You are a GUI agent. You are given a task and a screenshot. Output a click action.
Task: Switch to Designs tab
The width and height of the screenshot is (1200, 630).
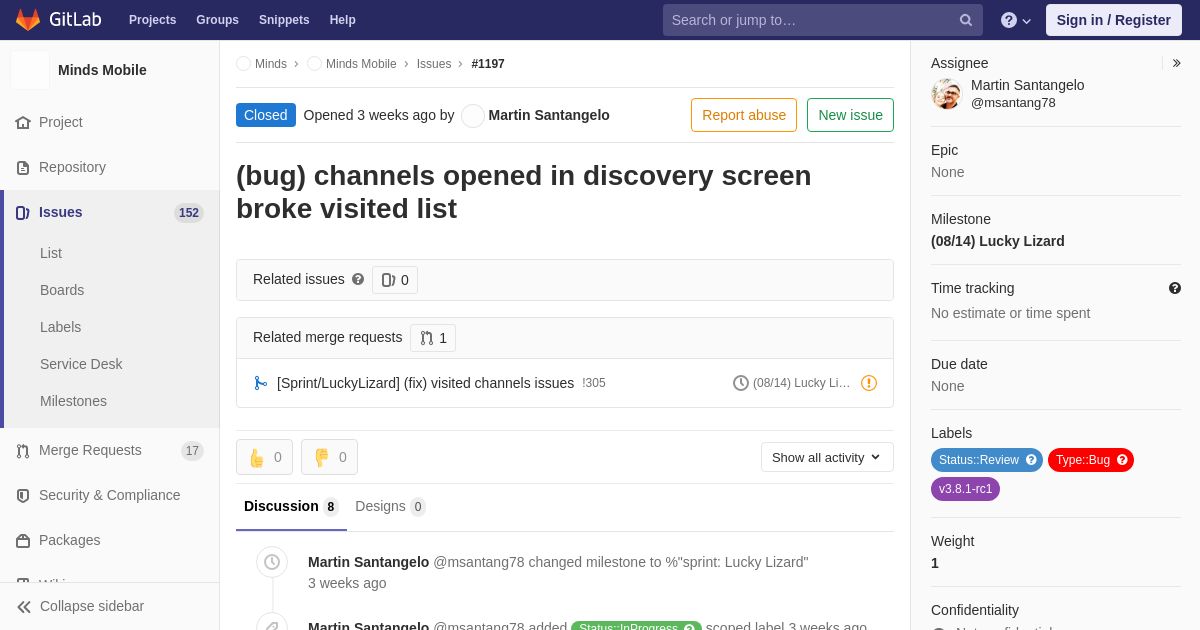[390, 506]
